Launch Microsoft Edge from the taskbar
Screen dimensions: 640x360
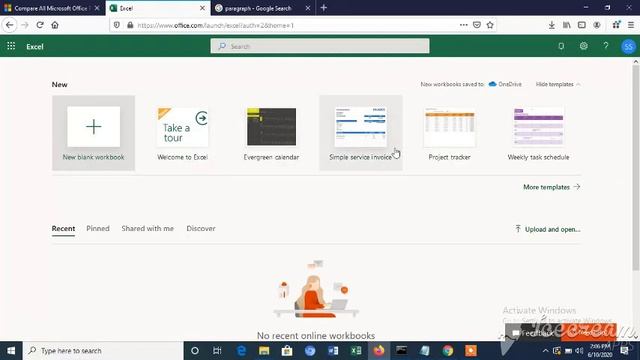(x=241, y=351)
